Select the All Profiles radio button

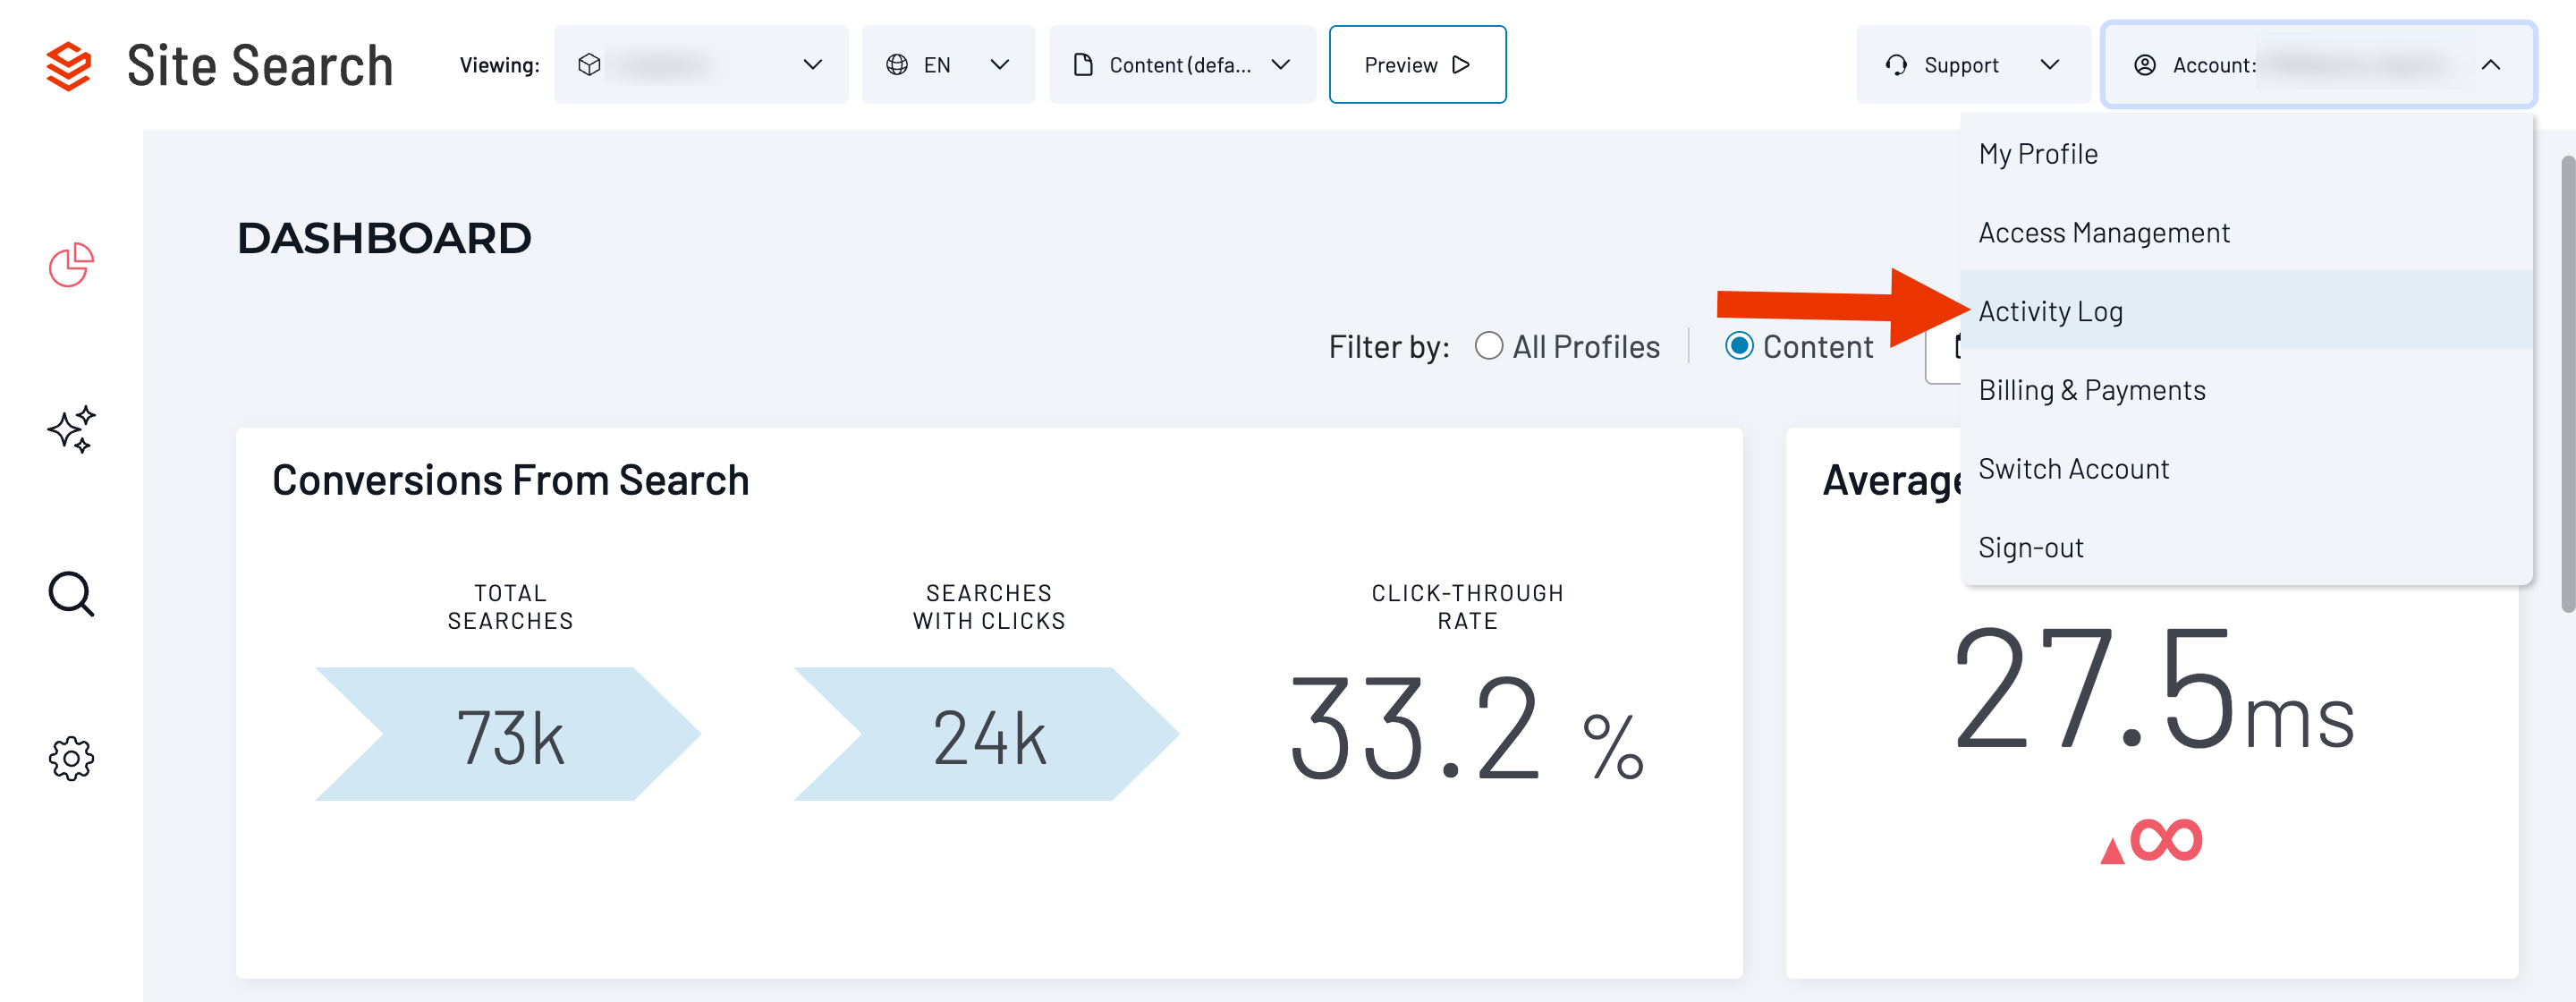[x=1489, y=346]
